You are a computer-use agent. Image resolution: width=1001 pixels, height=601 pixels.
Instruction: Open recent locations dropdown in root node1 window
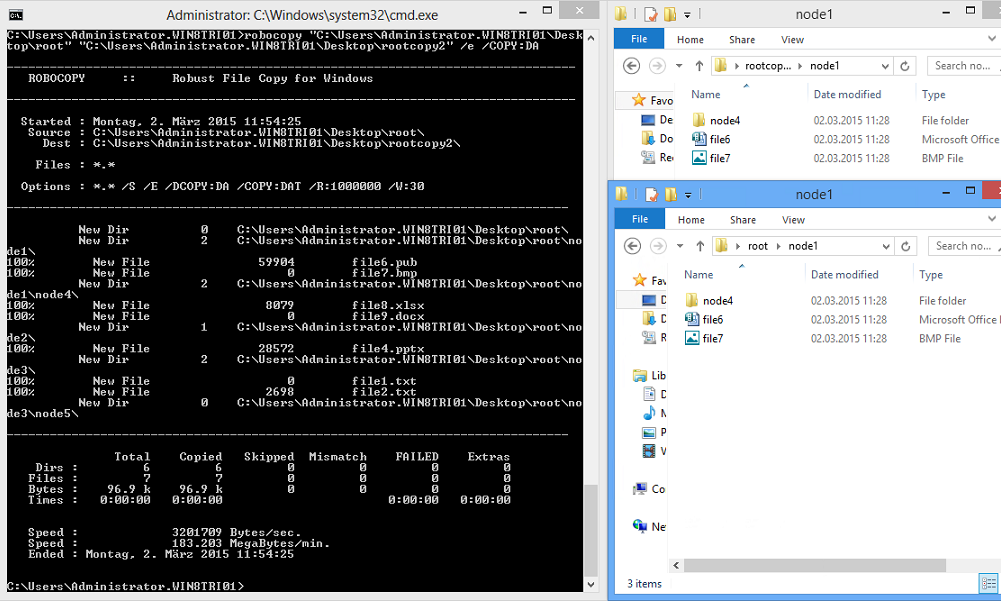(680, 246)
